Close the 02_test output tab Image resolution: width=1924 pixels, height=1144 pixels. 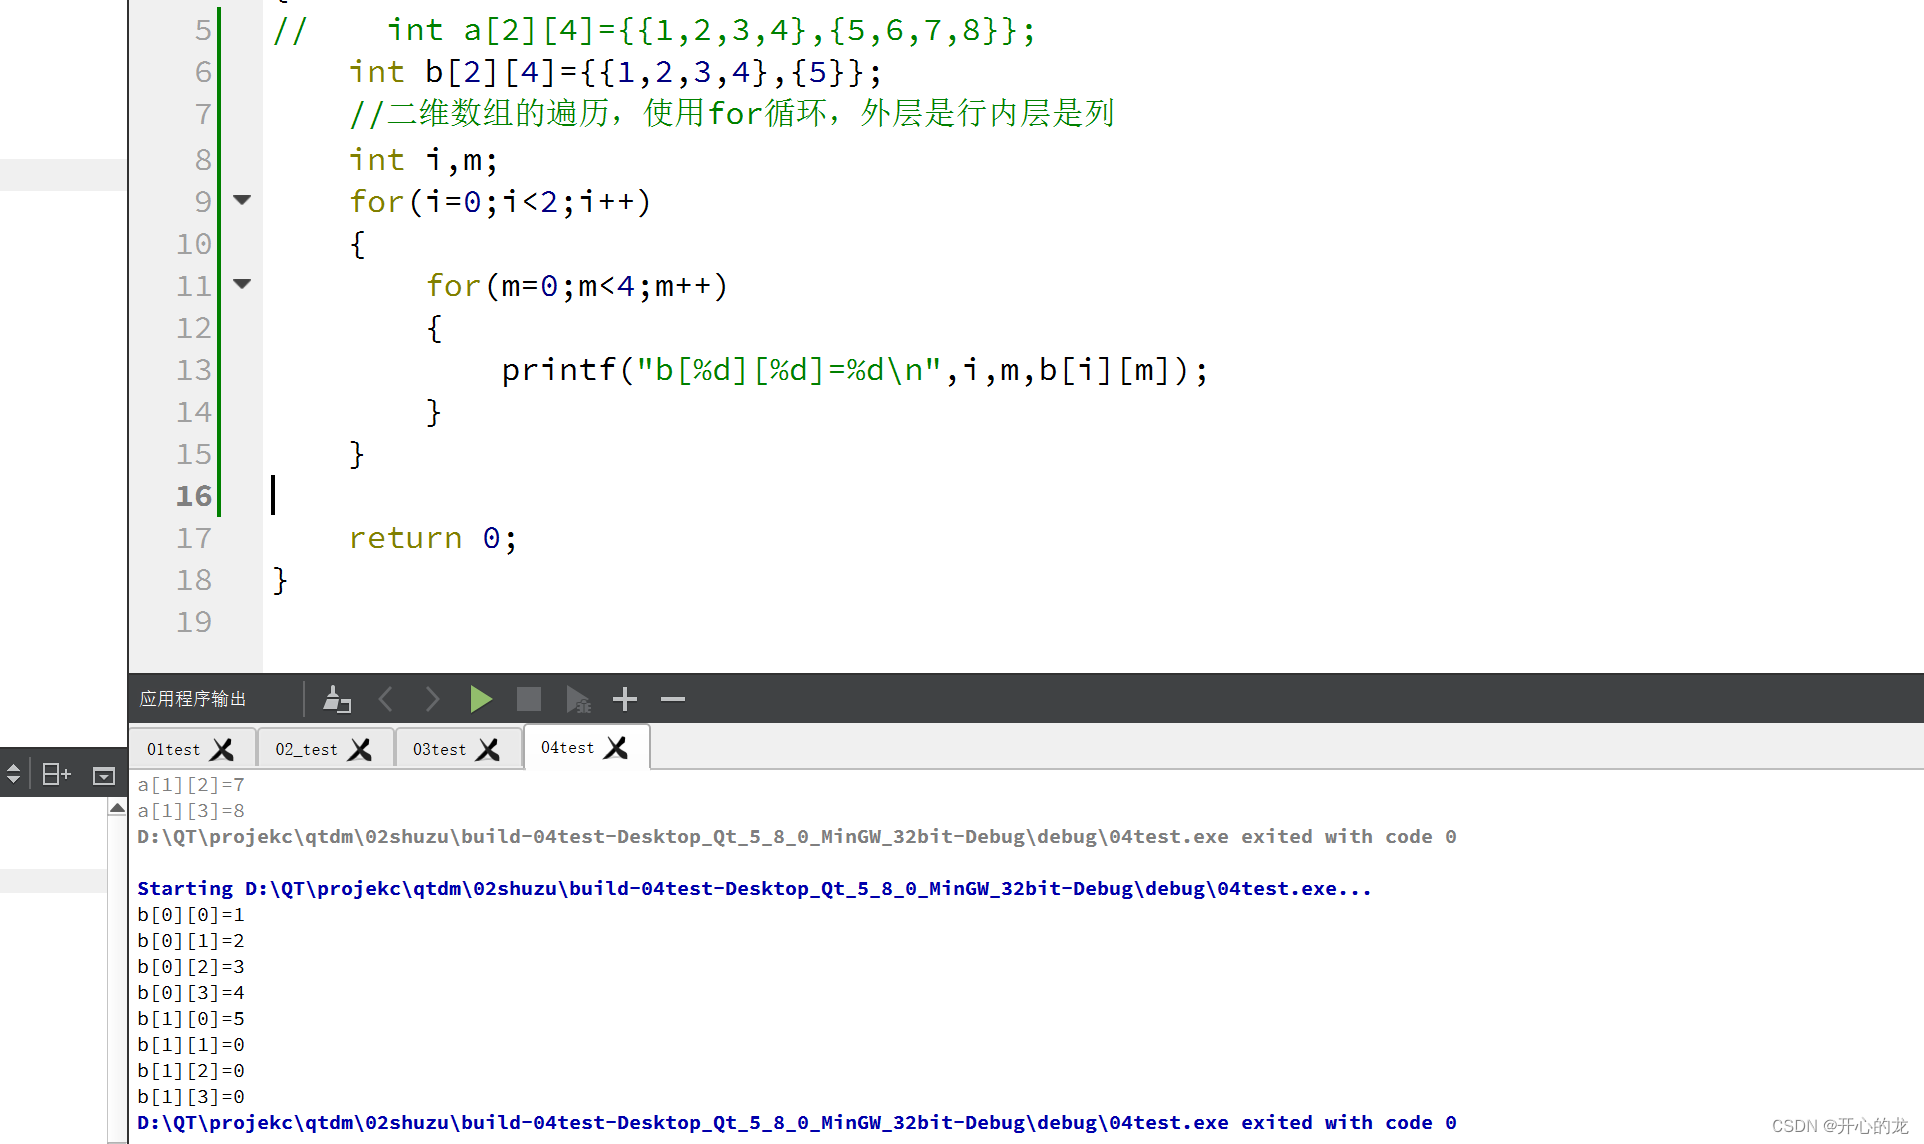coord(360,749)
